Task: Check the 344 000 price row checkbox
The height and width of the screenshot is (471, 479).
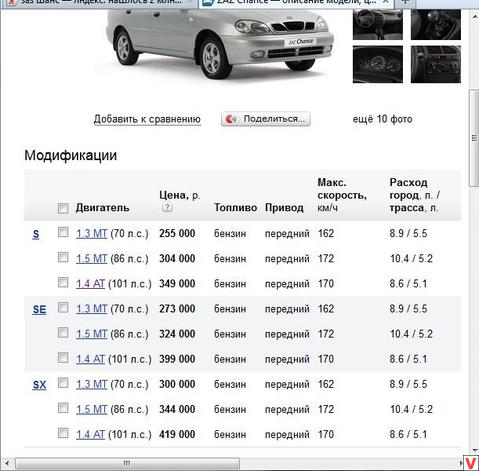Action: click(x=63, y=408)
